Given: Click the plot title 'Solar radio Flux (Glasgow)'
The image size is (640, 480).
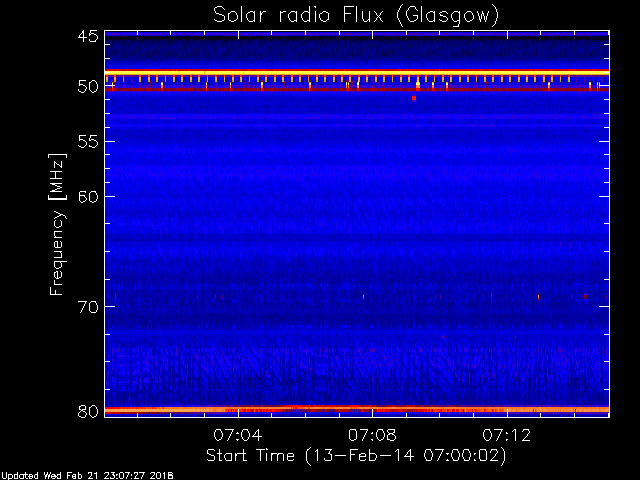Looking at the screenshot, I should pos(356,16).
